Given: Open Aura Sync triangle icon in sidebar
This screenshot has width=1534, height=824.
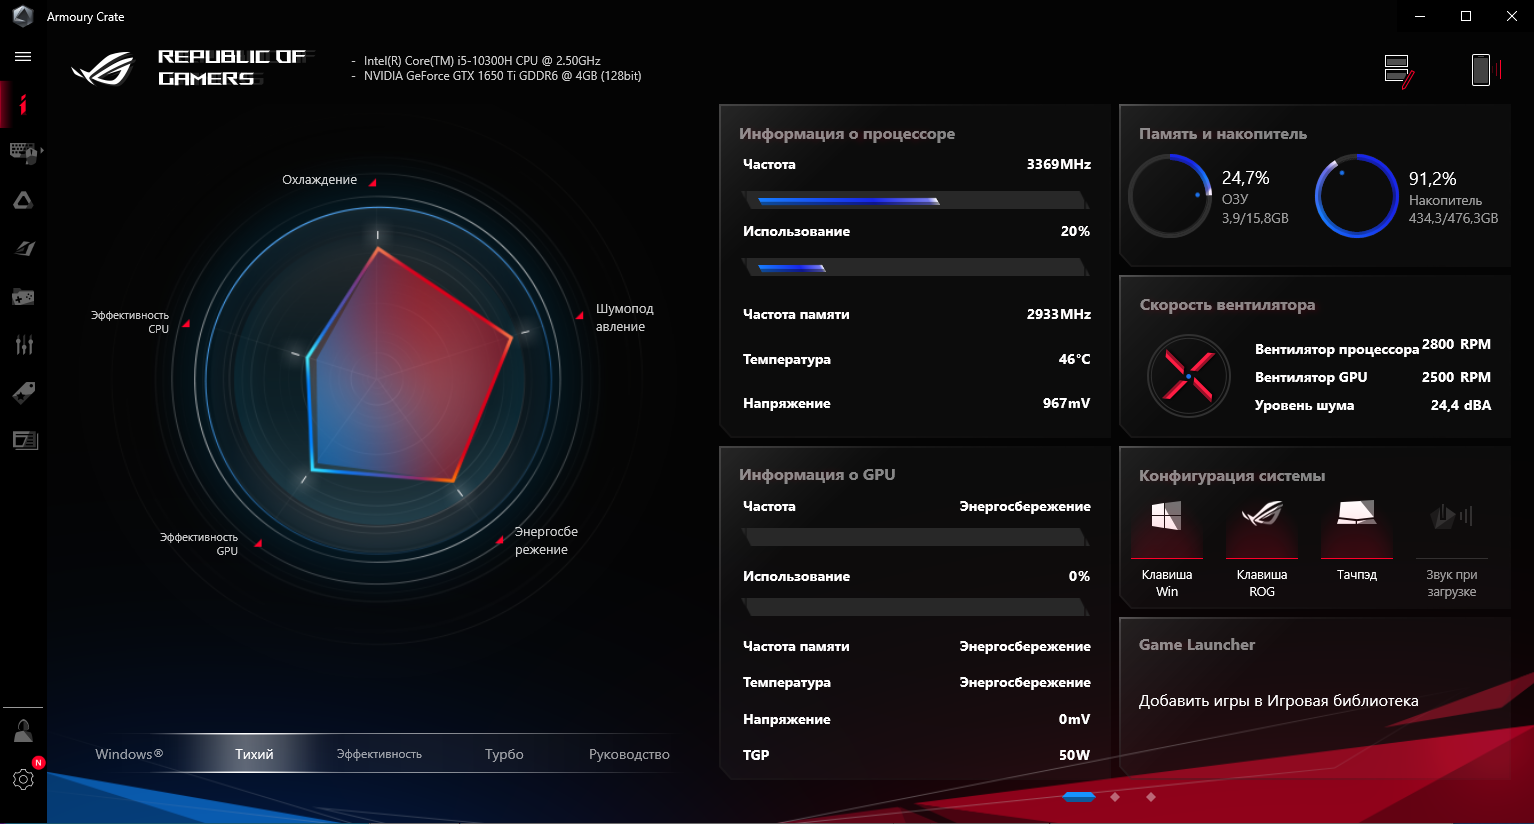Looking at the screenshot, I should (23, 200).
